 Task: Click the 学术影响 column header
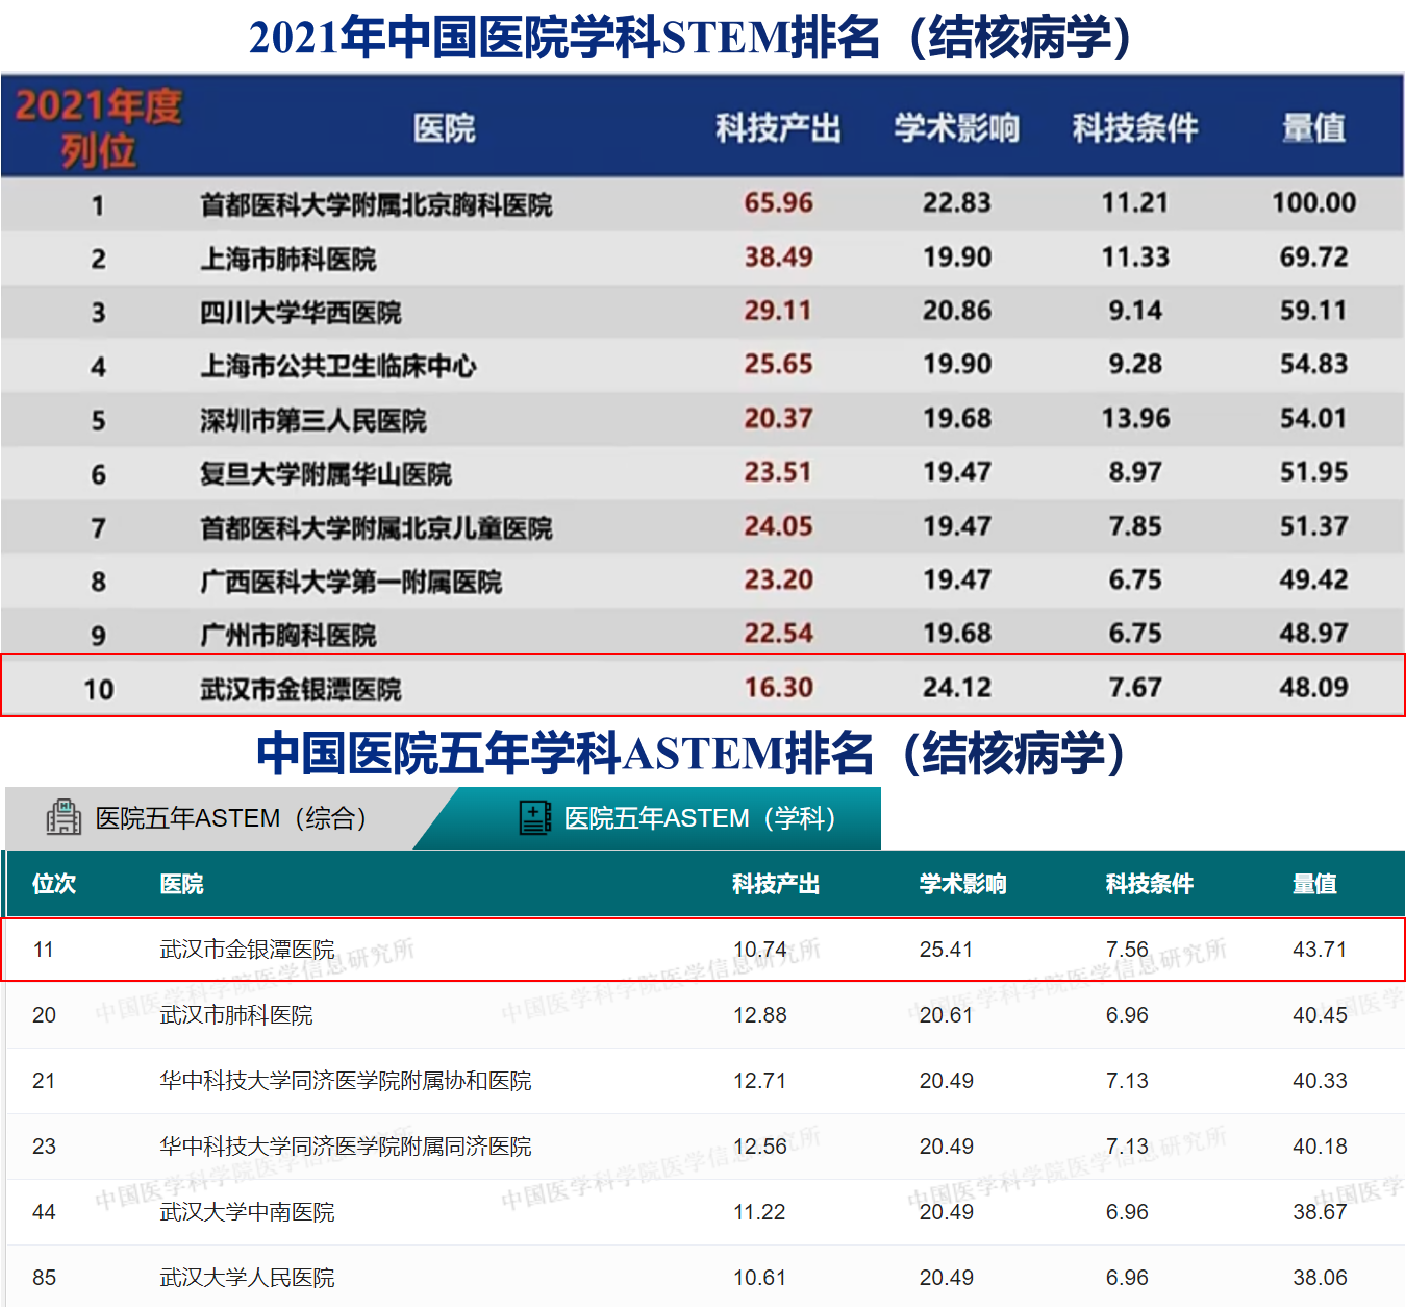point(956,127)
